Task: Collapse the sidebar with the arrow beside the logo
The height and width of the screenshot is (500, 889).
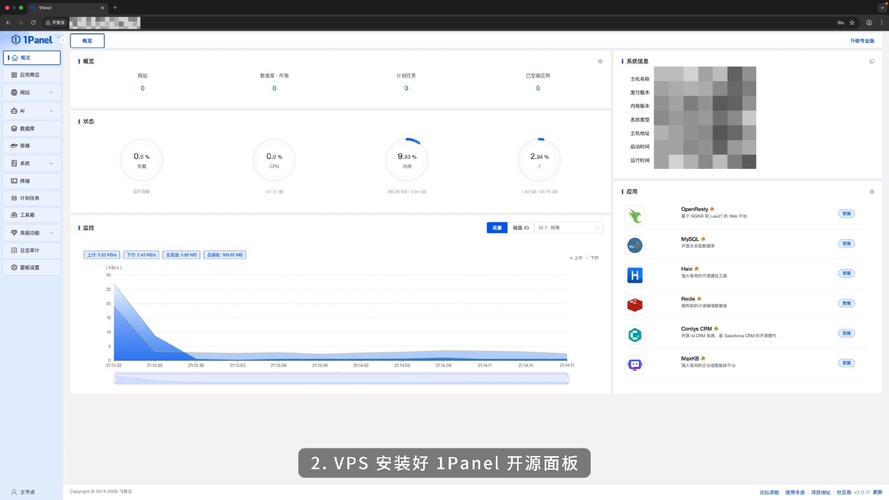Action: pyautogui.click(x=62, y=40)
